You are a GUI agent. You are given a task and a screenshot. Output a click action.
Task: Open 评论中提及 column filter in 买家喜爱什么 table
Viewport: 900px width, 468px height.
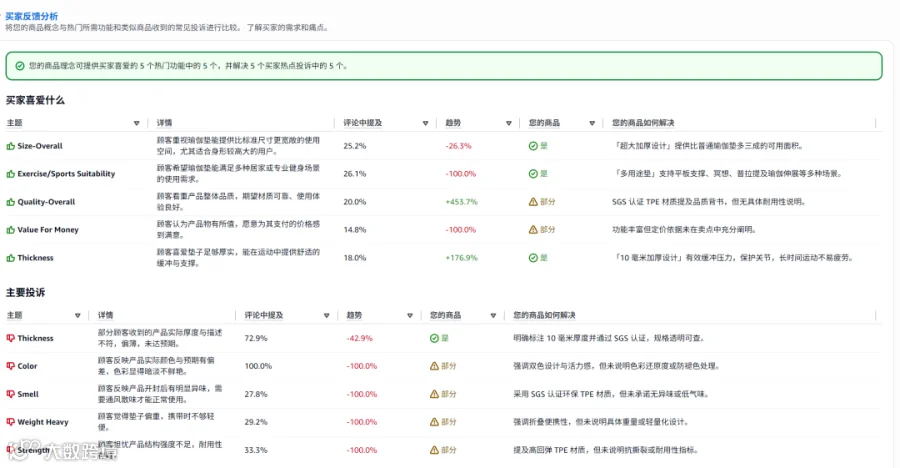click(x=425, y=123)
